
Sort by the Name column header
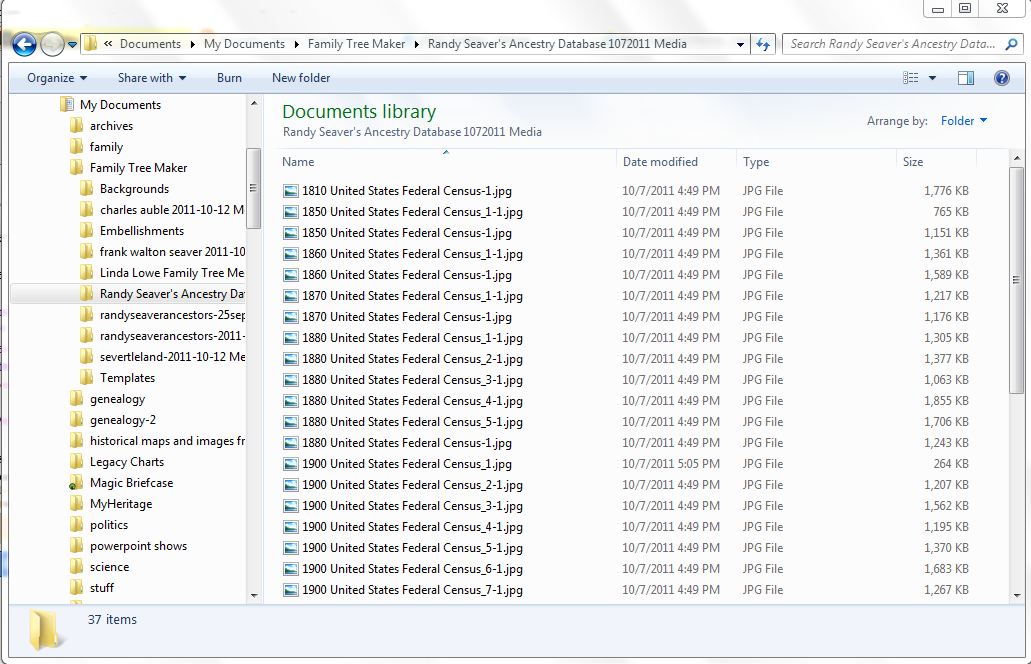(447, 162)
